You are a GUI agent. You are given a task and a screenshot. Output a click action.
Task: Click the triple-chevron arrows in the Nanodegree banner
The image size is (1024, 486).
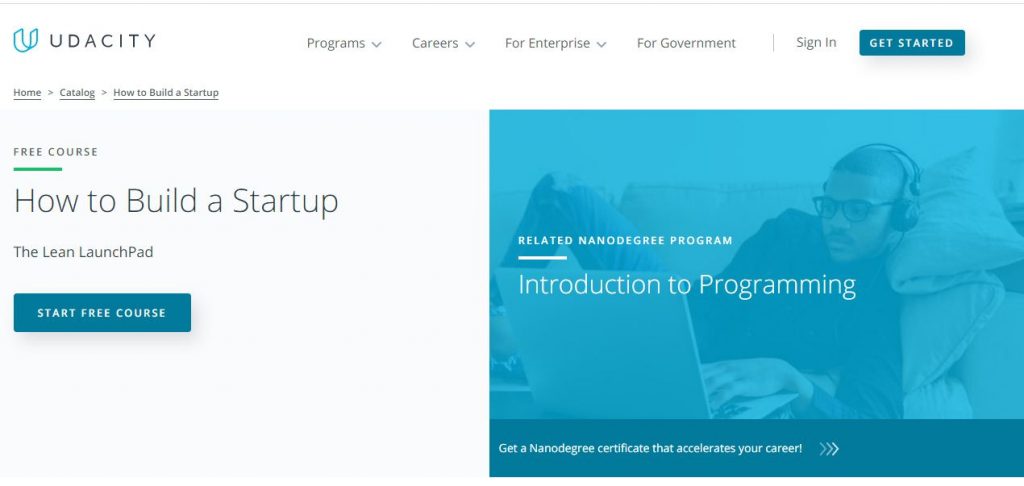coord(829,449)
